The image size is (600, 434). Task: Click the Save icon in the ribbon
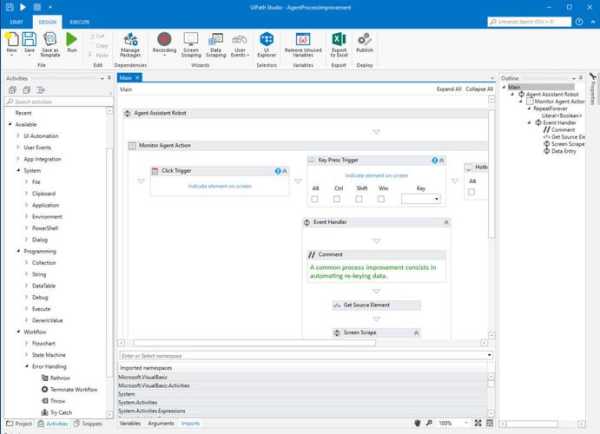(29, 40)
